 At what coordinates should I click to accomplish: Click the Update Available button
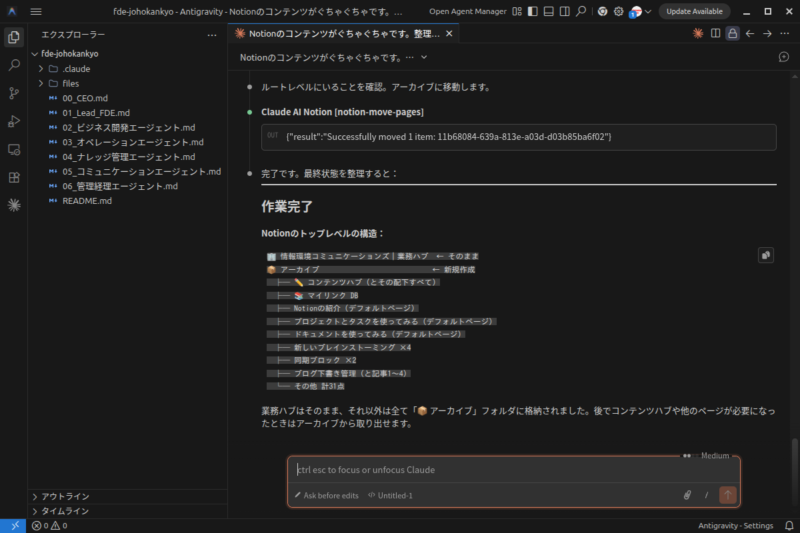[x=694, y=11]
